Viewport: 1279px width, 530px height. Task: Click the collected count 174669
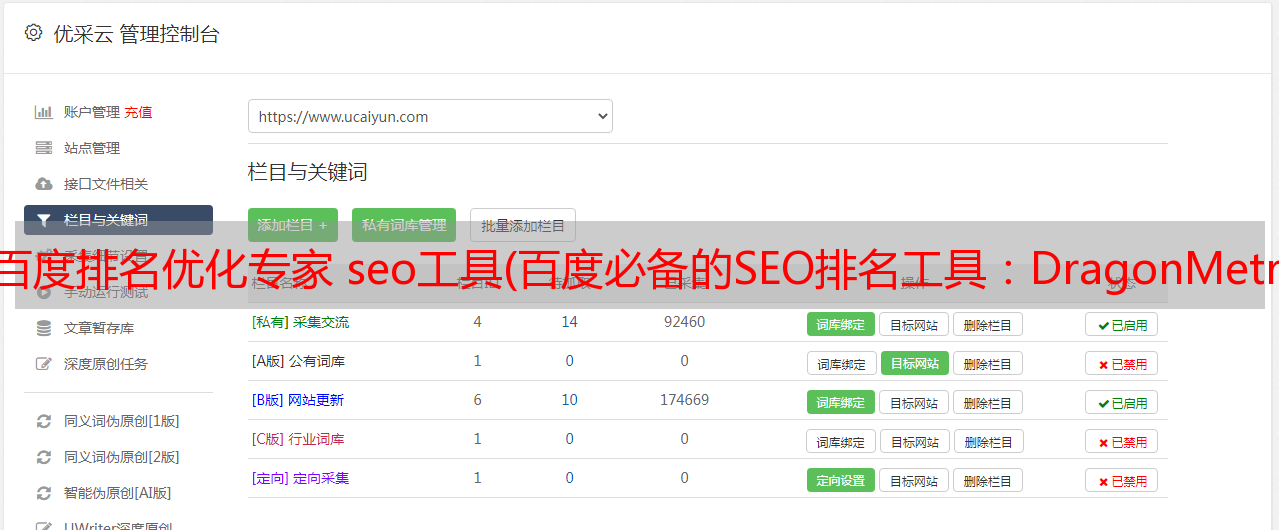(x=684, y=400)
